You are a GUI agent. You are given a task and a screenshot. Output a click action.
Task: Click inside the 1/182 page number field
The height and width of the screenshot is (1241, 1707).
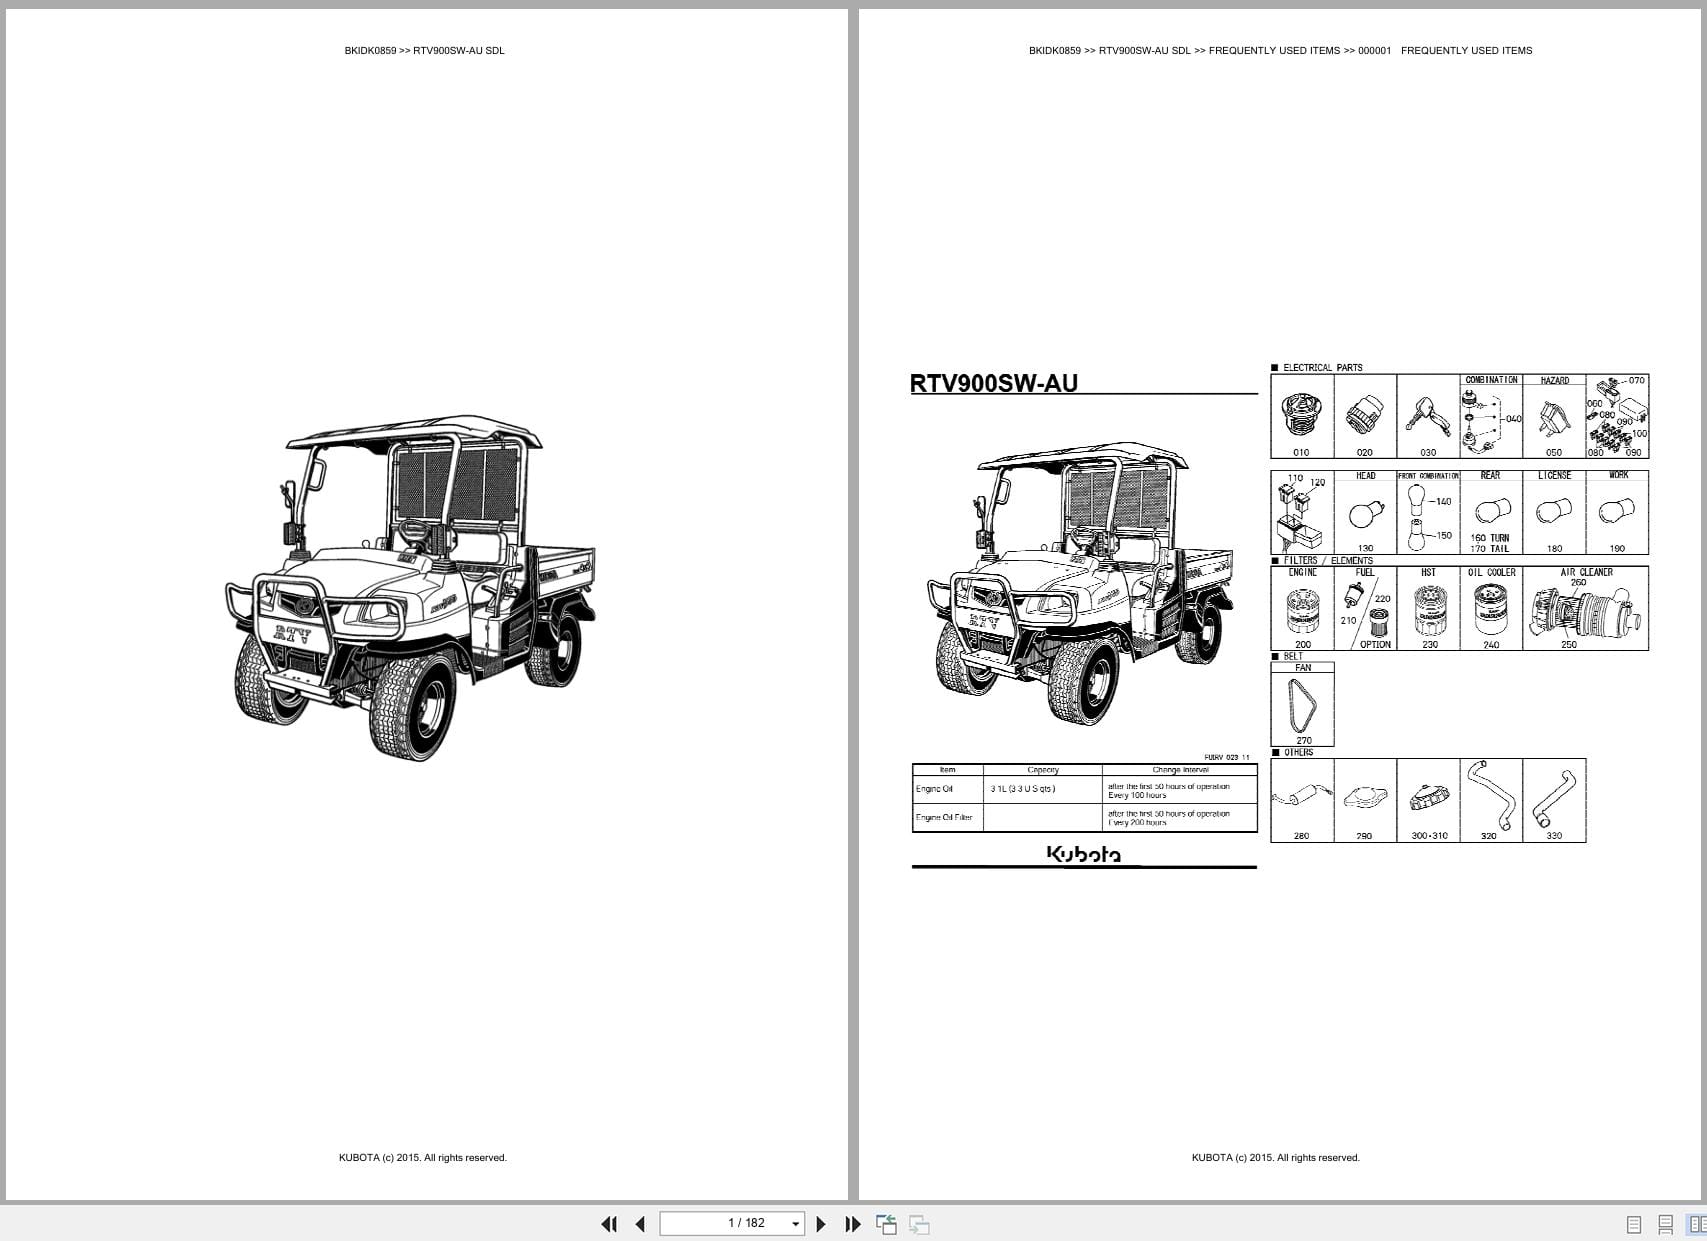[731, 1223]
